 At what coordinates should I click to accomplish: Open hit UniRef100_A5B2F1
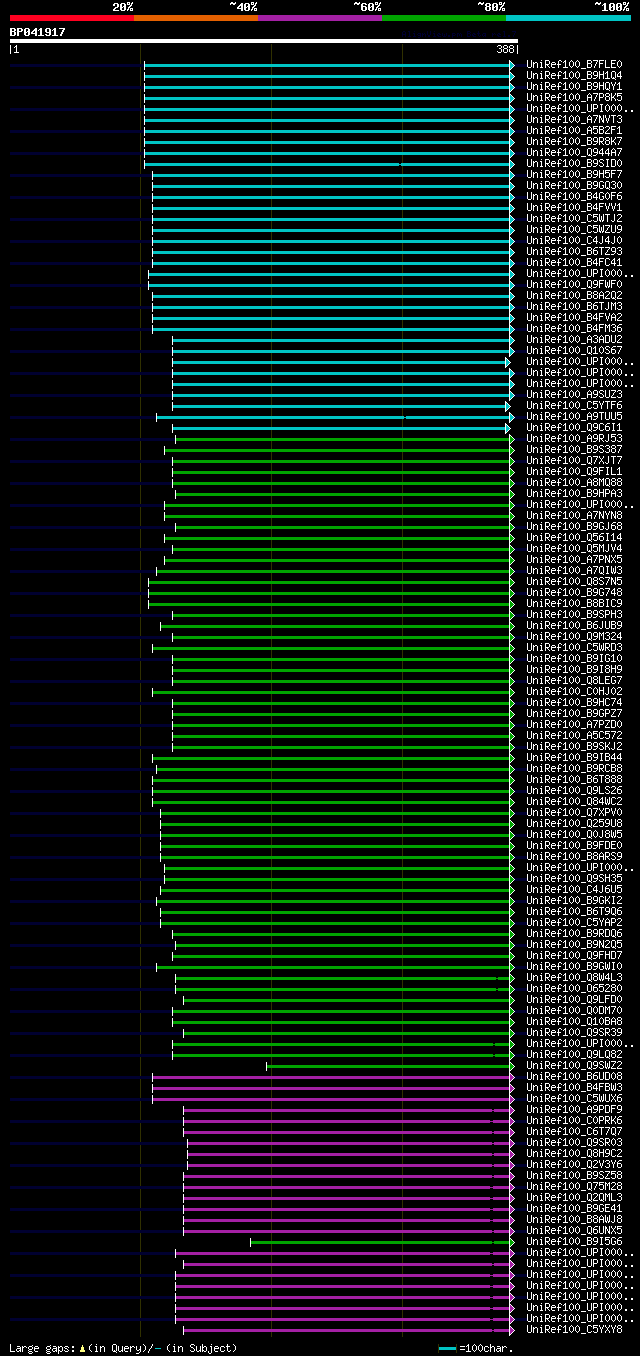coord(574,131)
